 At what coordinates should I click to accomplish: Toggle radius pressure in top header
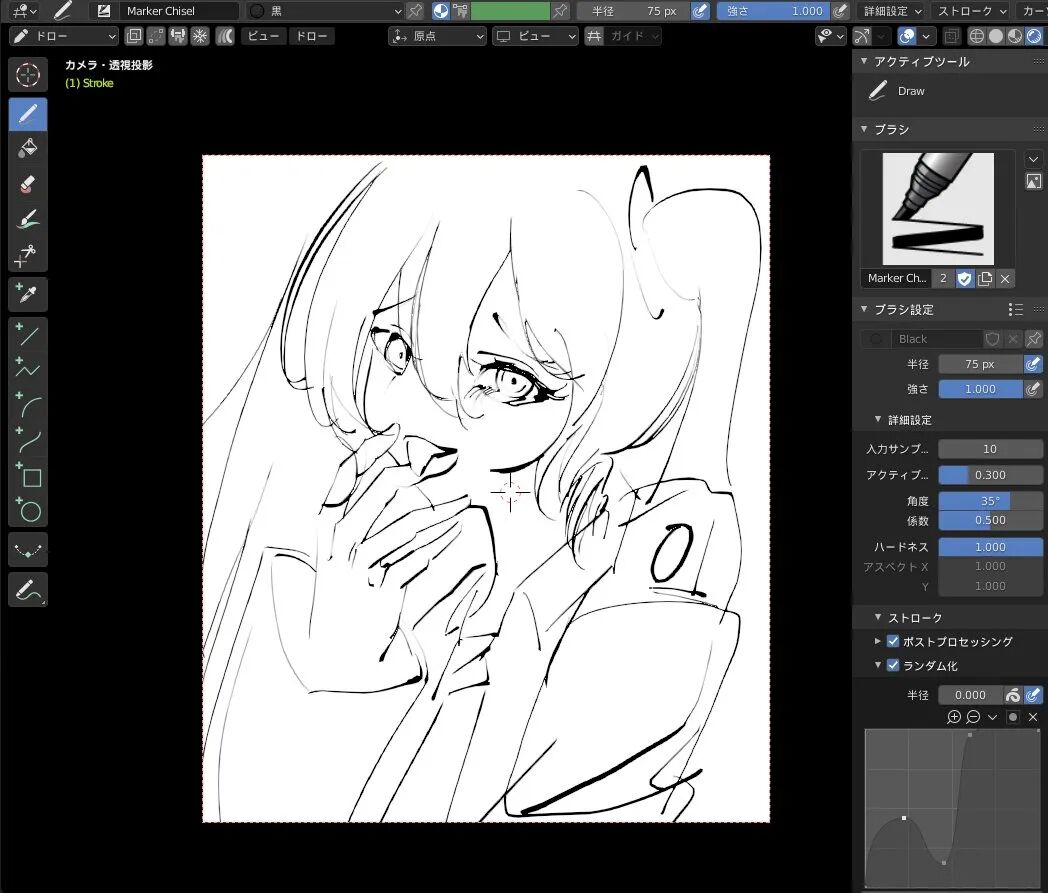coord(700,11)
